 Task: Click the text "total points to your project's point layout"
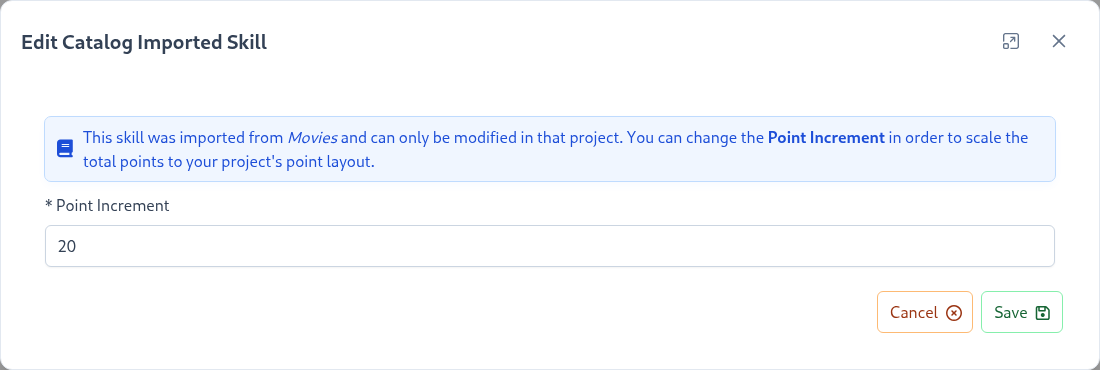[227, 162]
